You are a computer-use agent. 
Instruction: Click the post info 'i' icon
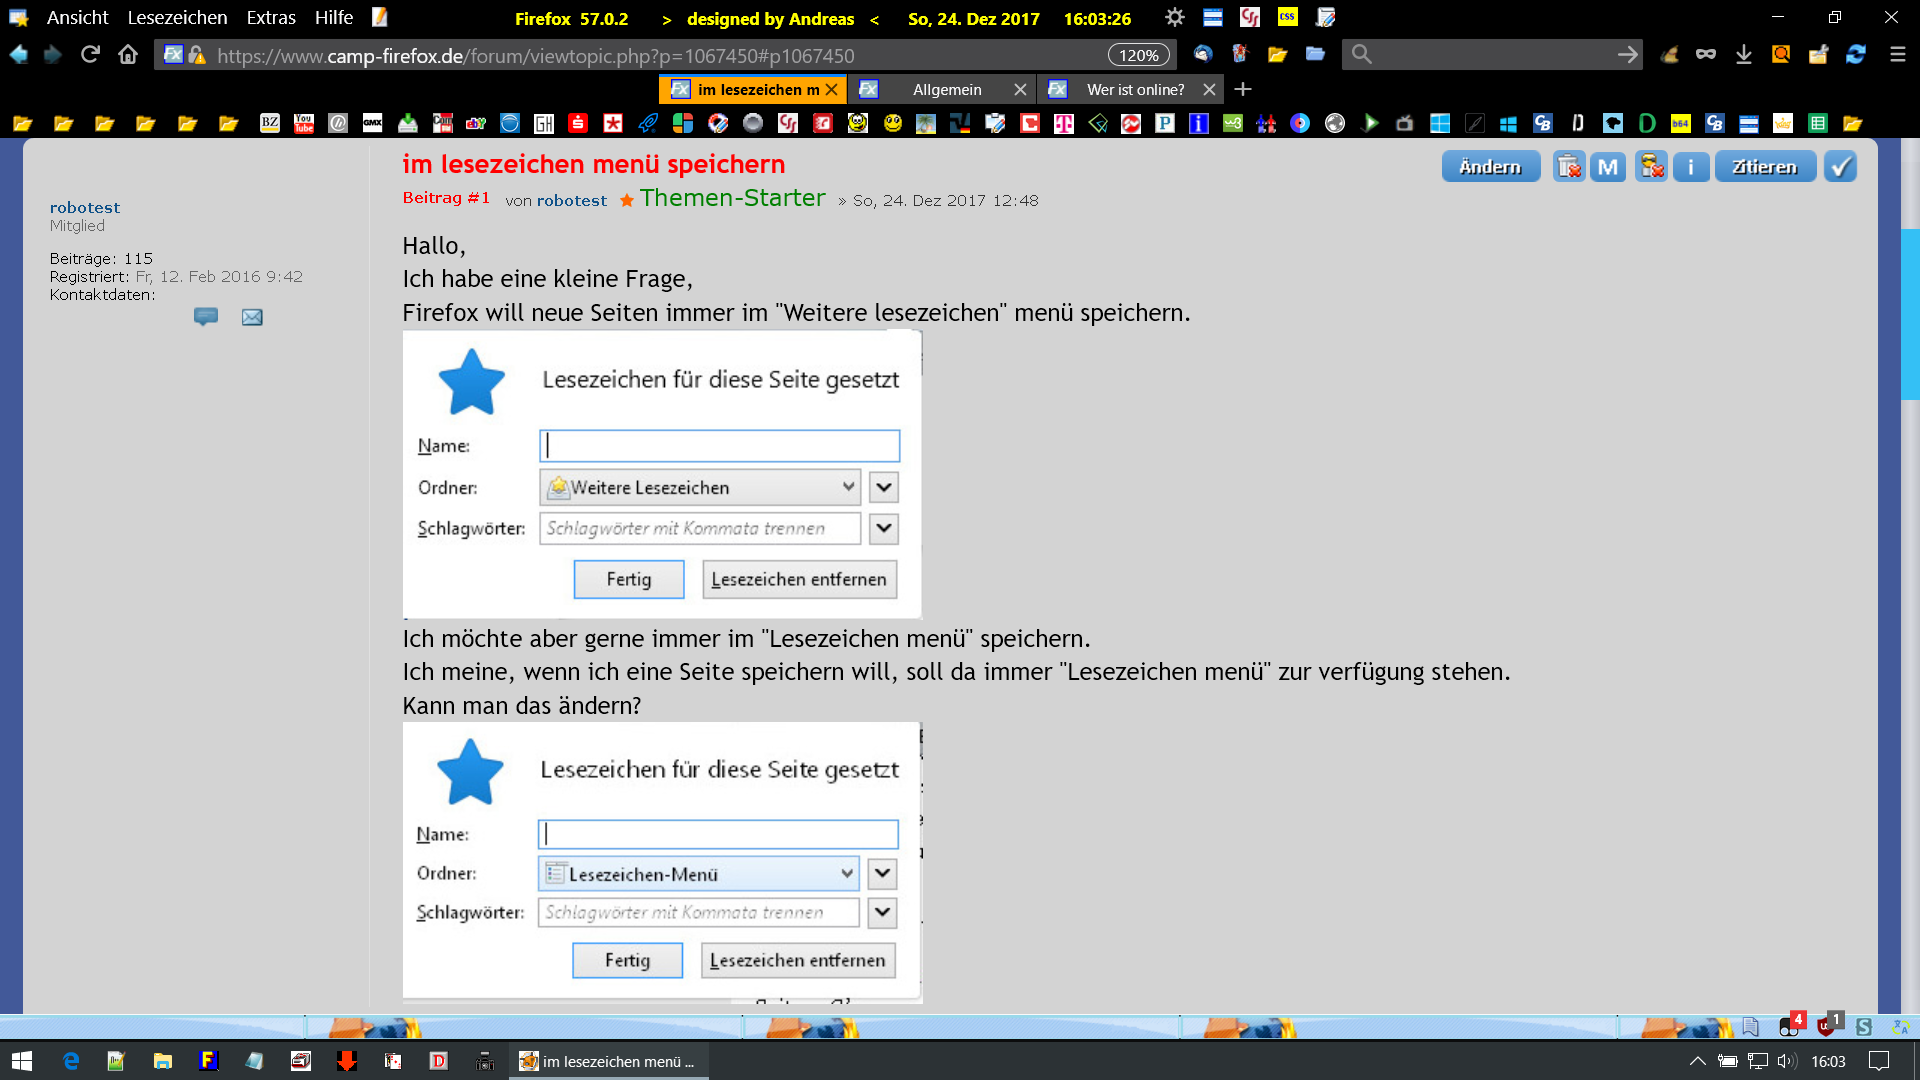coord(1691,167)
